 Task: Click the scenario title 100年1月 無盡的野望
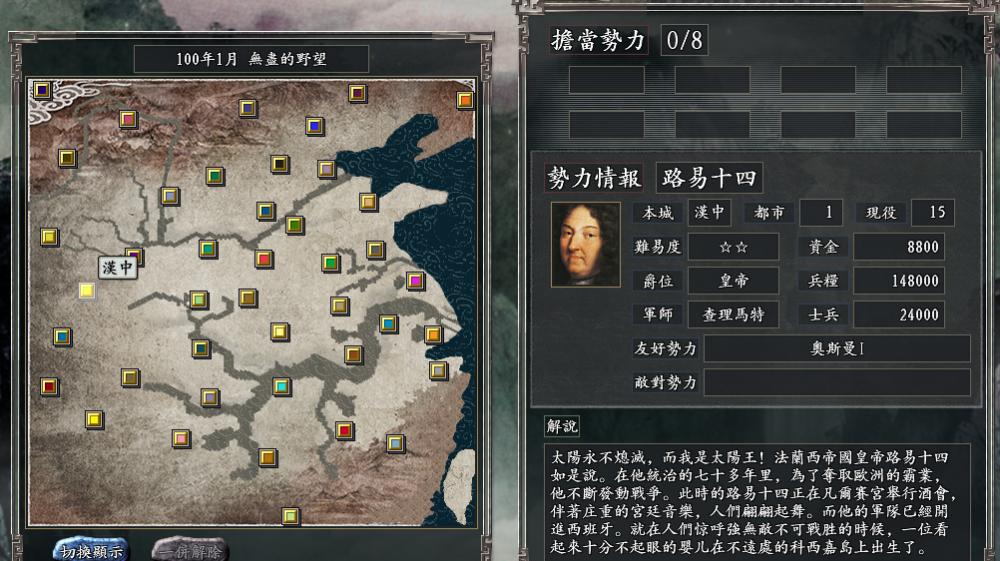[251, 59]
